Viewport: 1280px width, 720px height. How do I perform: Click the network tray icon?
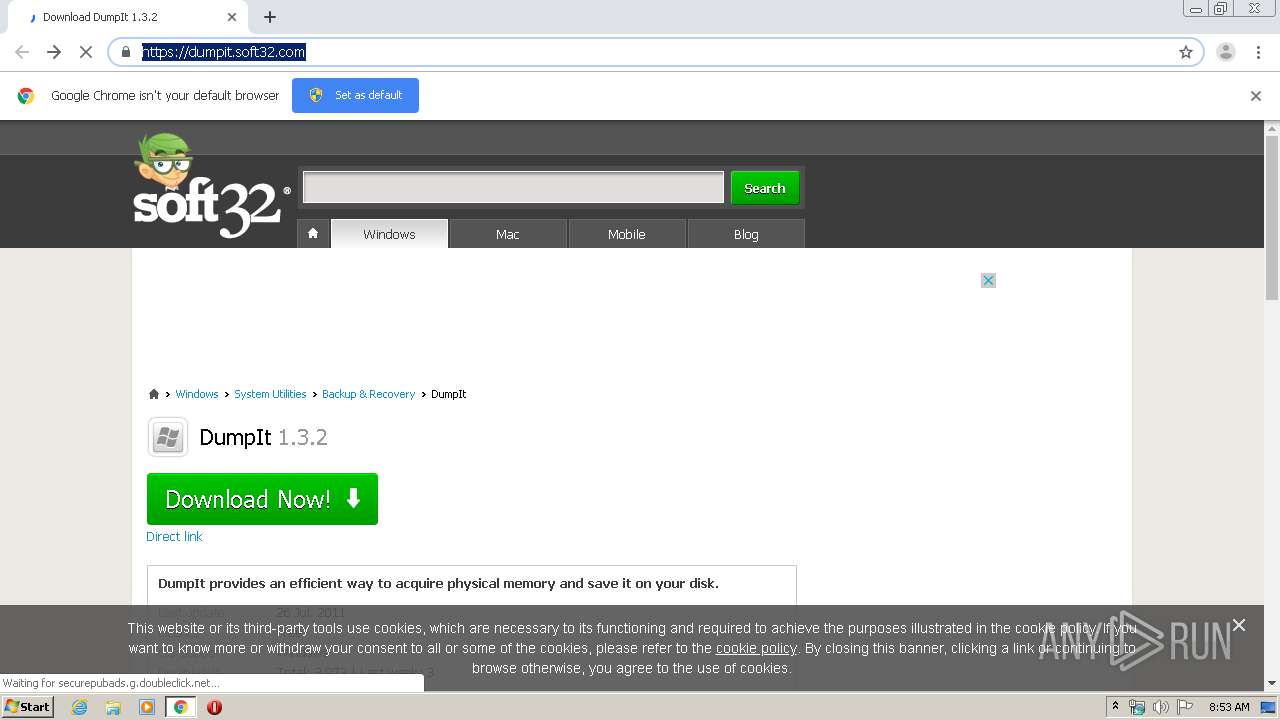1137,707
